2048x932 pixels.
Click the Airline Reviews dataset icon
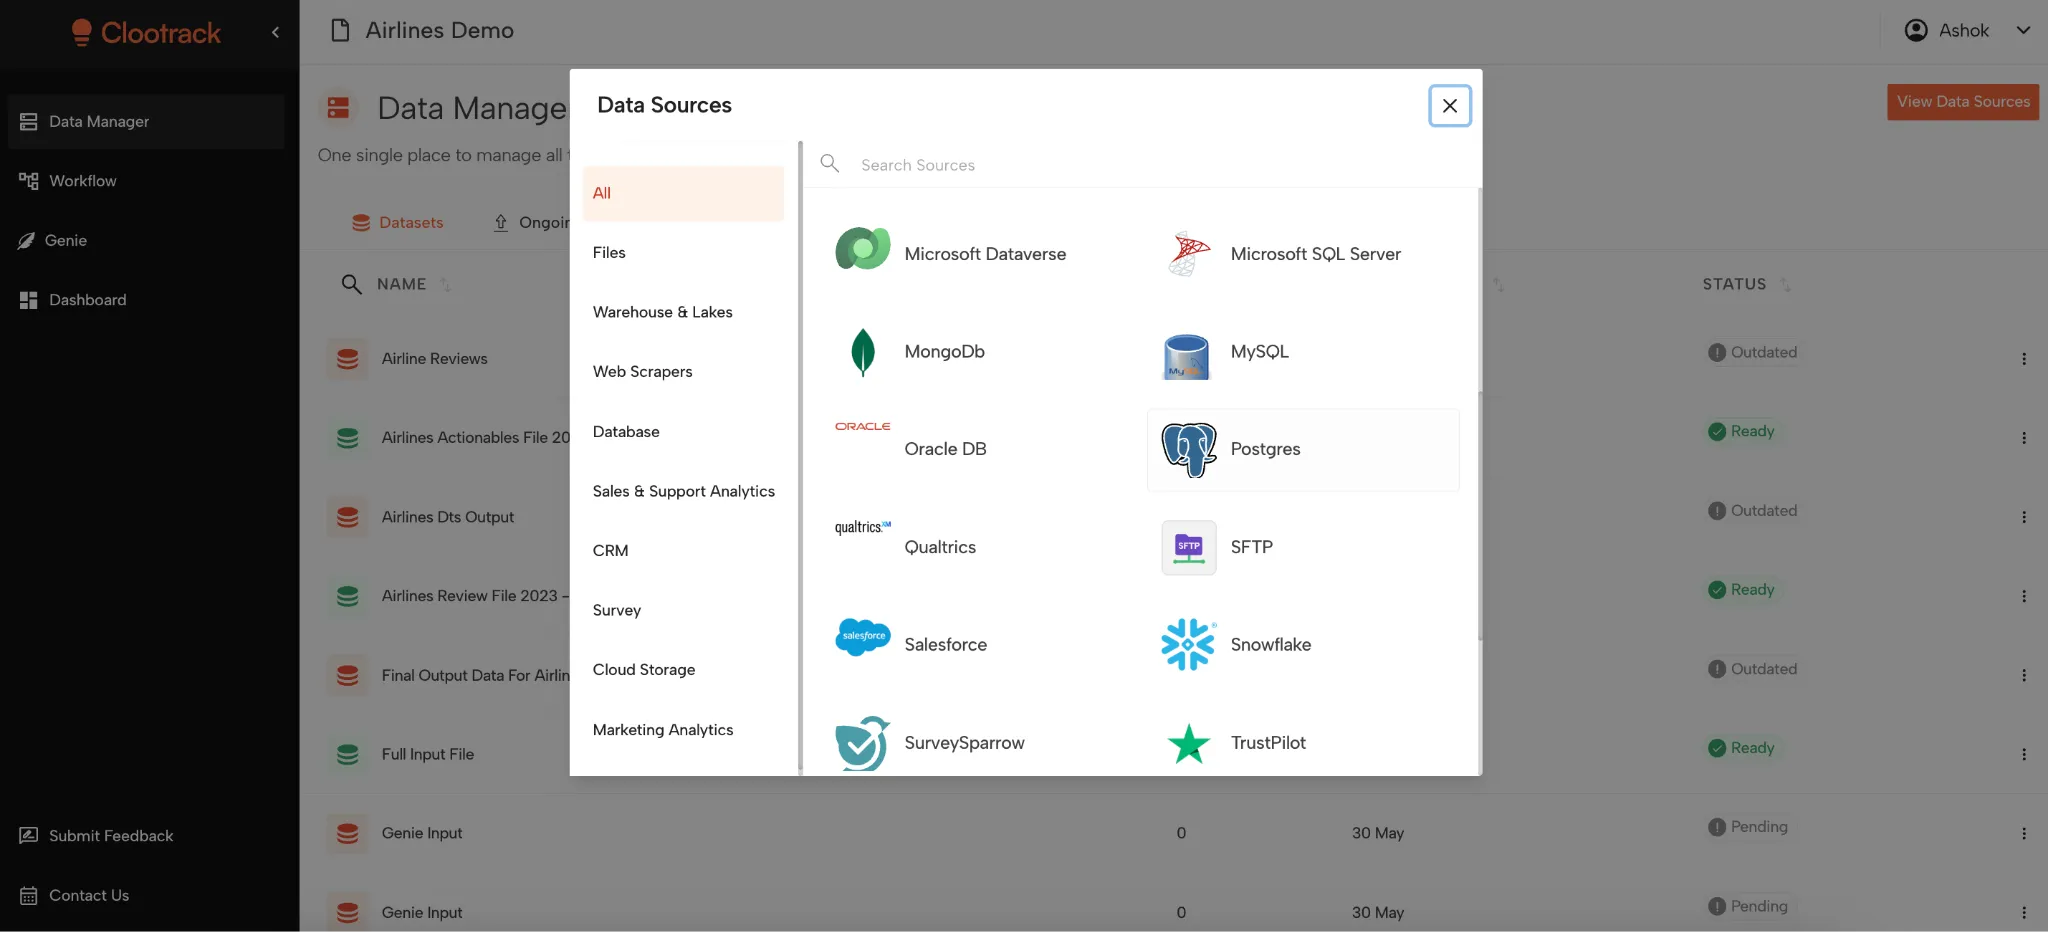(x=347, y=358)
